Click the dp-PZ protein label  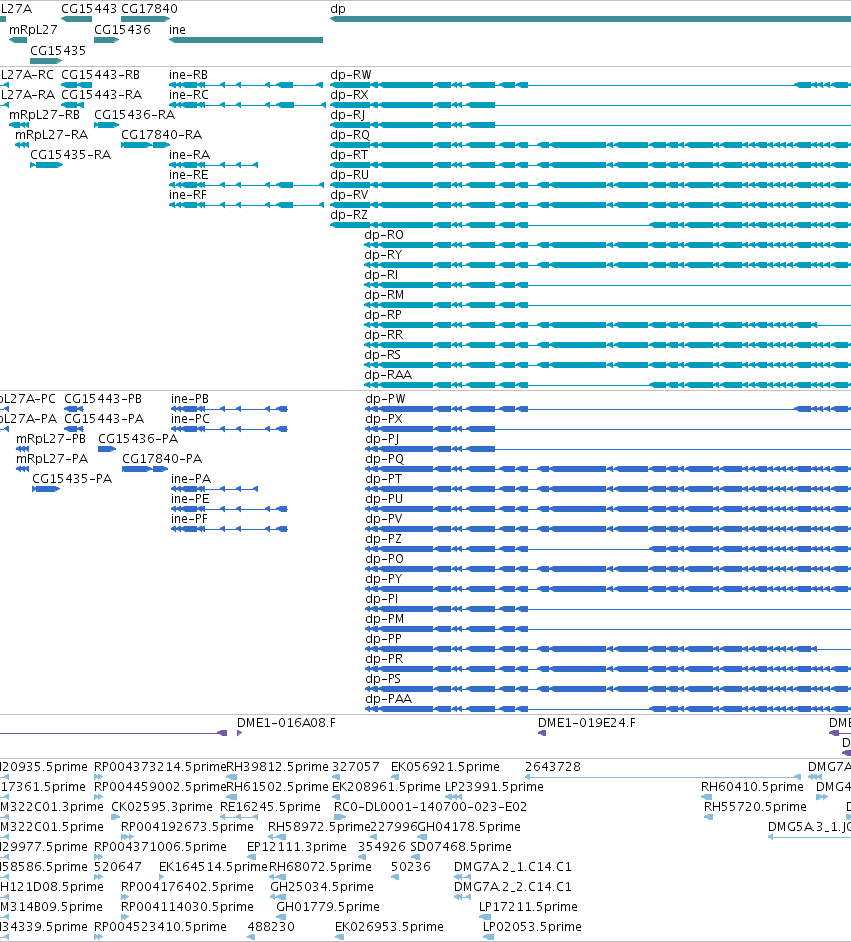pos(384,538)
